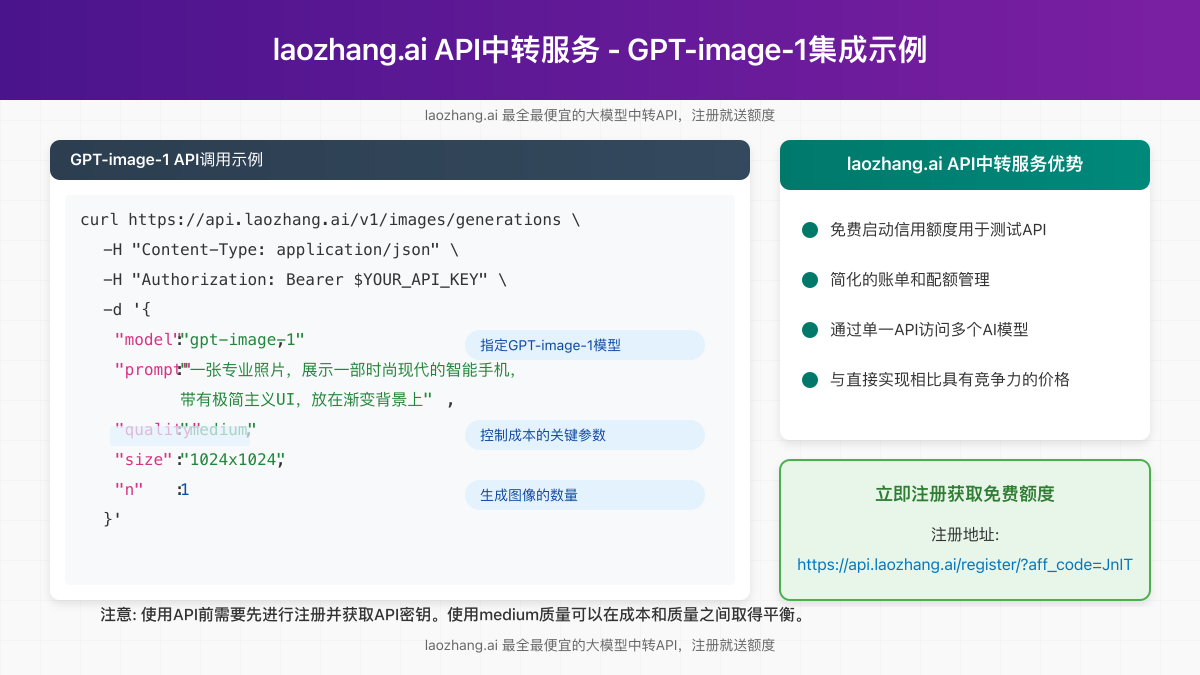This screenshot has width=1200, height=675.
Task: Select the text 与直接实现相比具有竞争力的价格
Action: click(x=950, y=380)
